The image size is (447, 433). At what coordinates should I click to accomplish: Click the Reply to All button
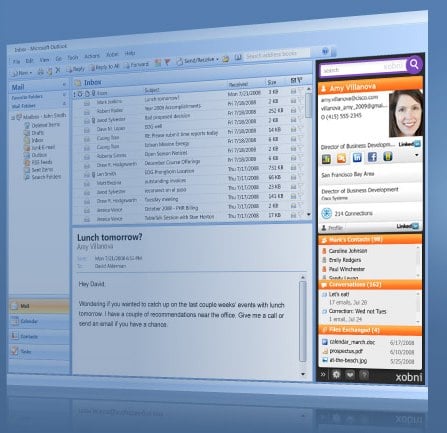pos(105,67)
